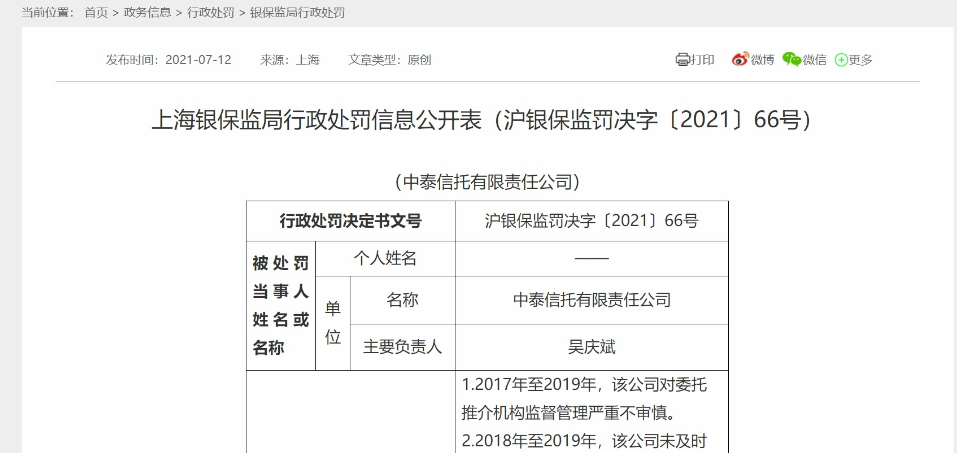Click the dash value beside 个人姓名

(592, 259)
